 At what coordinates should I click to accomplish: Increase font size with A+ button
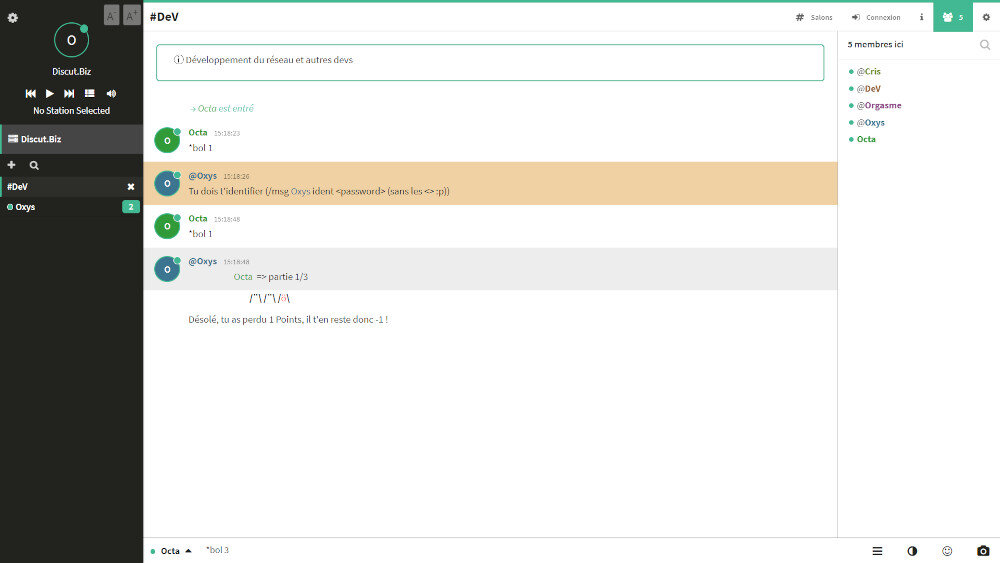click(x=131, y=14)
